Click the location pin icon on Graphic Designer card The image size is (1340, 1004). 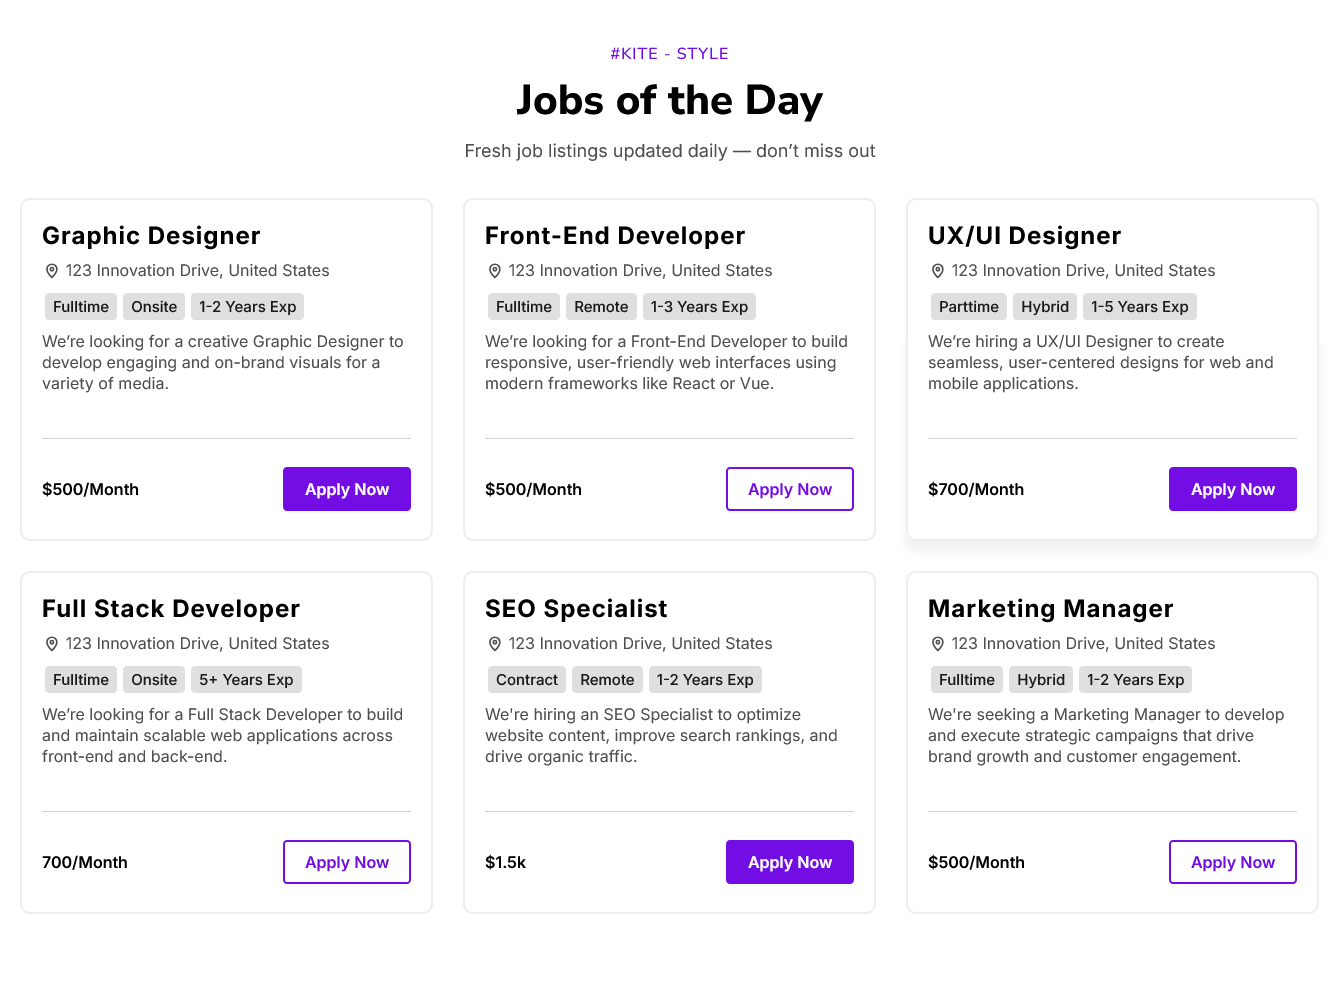[x=51, y=270]
